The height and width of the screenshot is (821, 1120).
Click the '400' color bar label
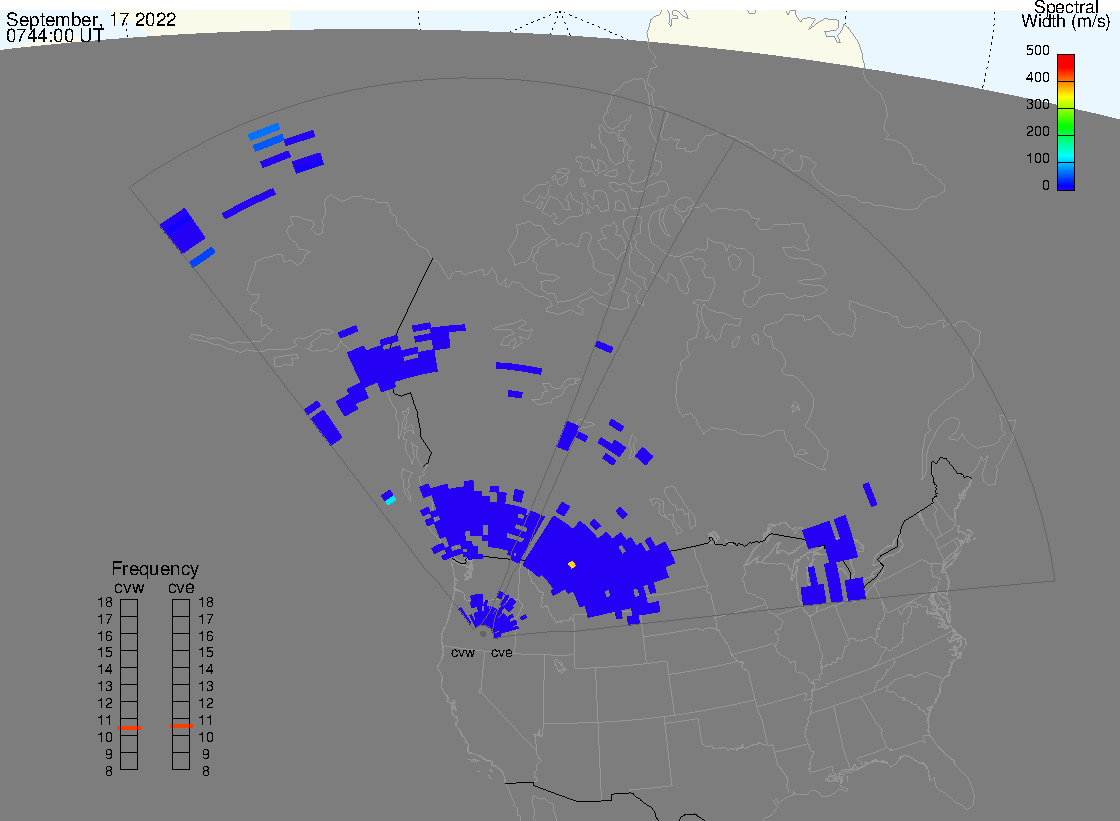(1037, 77)
